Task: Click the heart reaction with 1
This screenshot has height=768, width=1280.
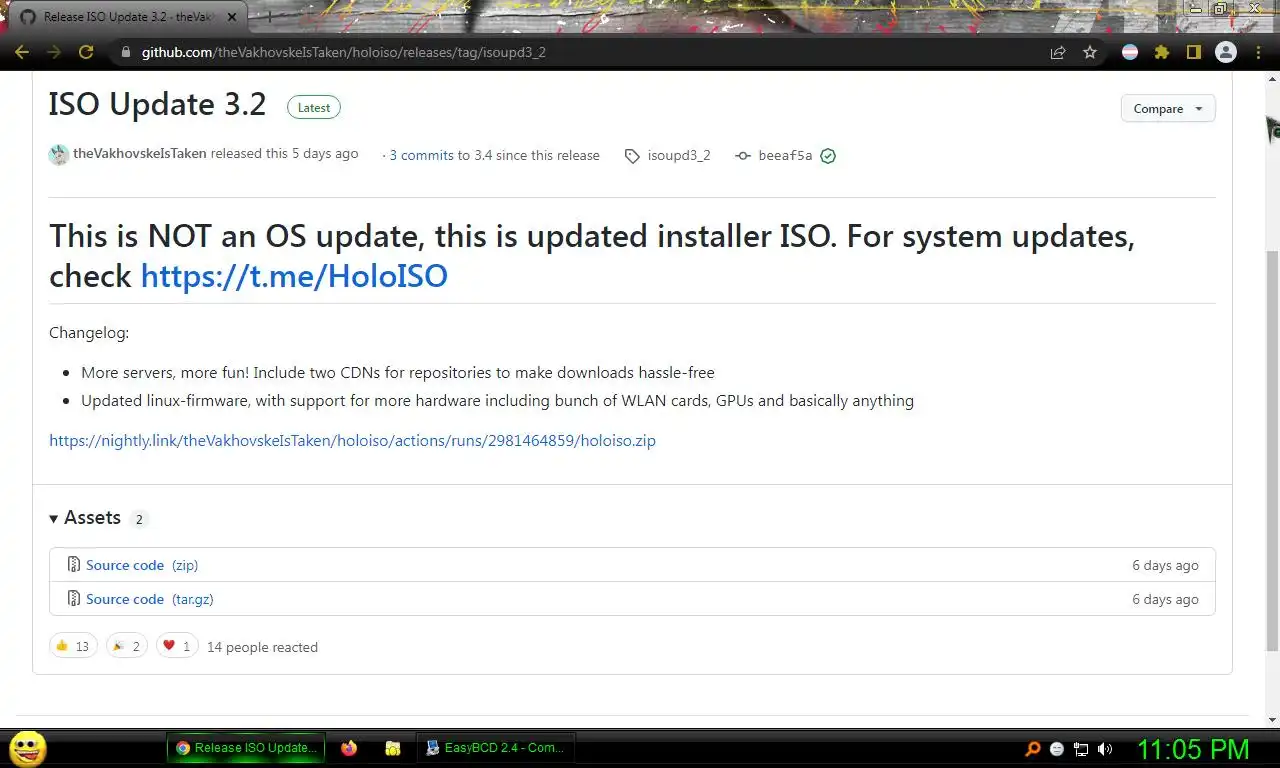Action: pyautogui.click(x=177, y=646)
